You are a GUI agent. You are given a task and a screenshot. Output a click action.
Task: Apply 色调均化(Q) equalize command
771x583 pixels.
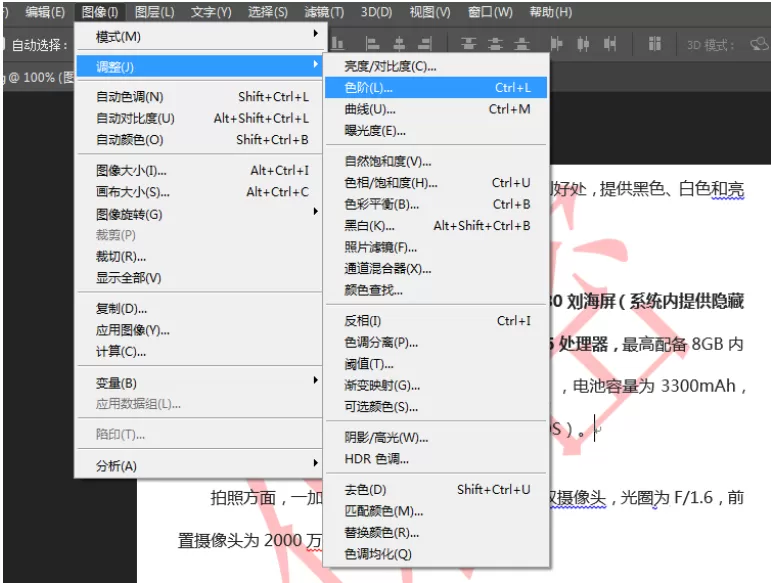pos(436,554)
